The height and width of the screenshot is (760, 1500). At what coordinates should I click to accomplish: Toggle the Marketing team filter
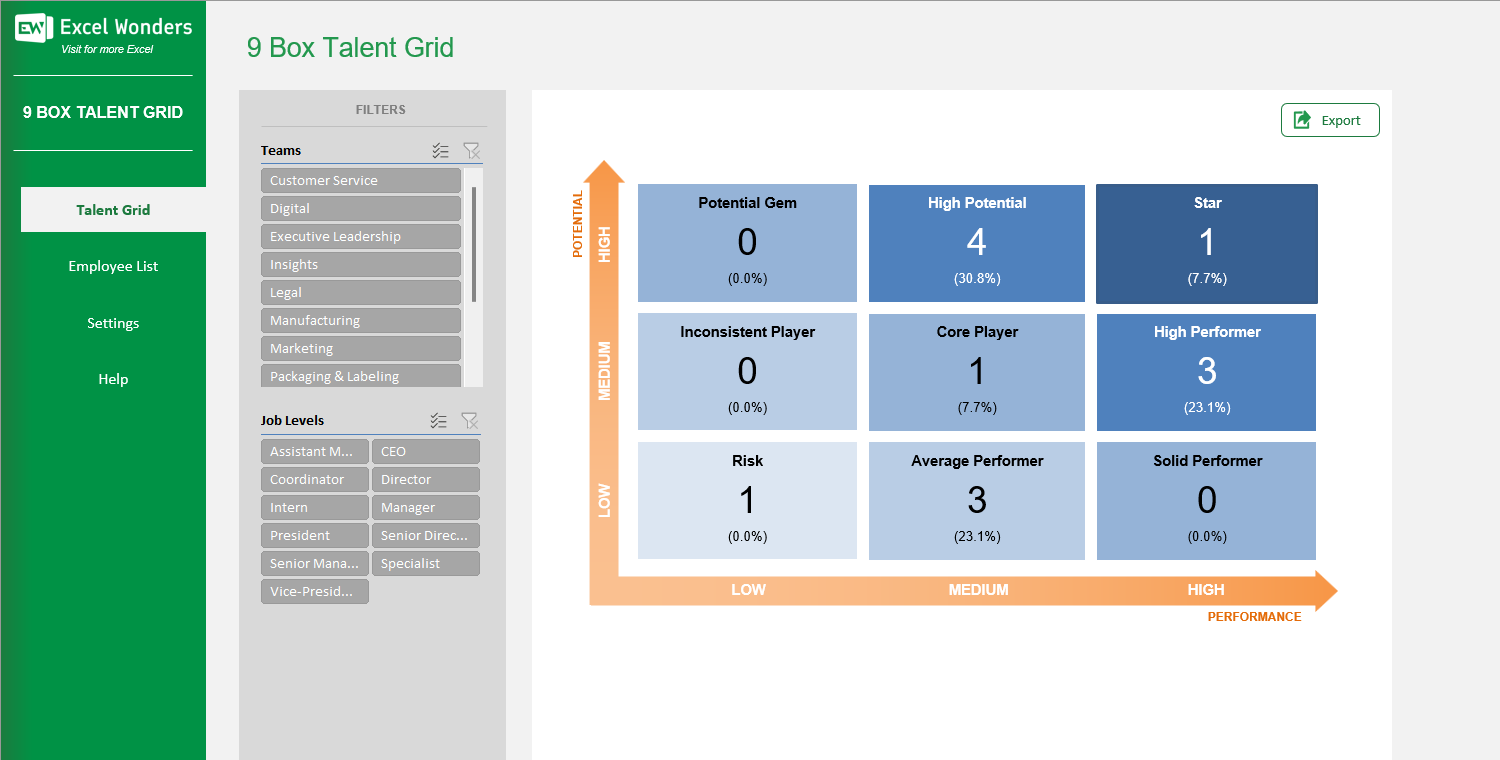pyautogui.click(x=360, y=348)
